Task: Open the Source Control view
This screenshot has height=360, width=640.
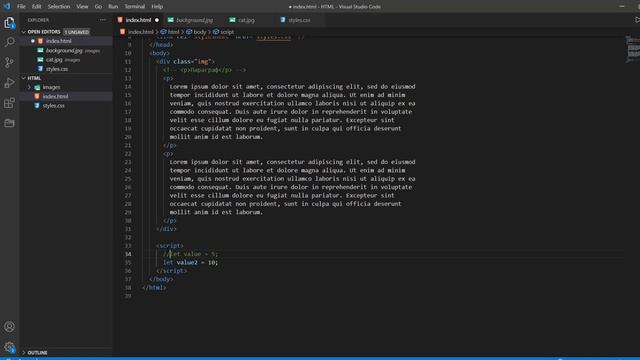Action: [x=9, y=62]
